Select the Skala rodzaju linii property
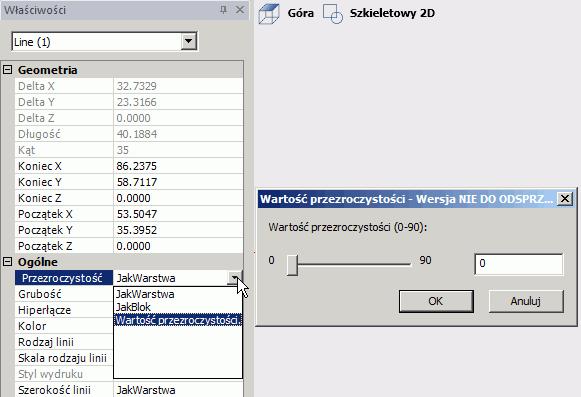 pyautogui.click(x=64, y=358)
